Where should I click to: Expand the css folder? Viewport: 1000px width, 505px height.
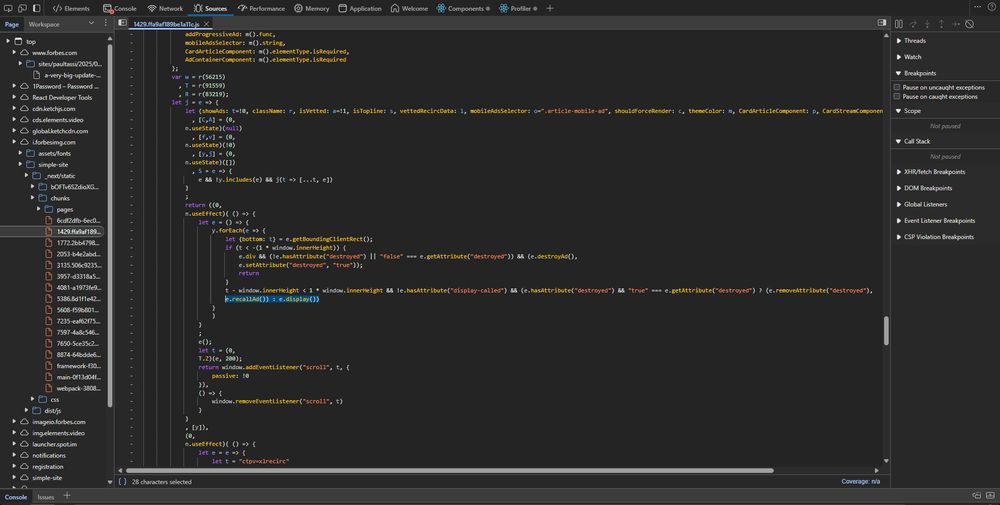pos(33,400)
